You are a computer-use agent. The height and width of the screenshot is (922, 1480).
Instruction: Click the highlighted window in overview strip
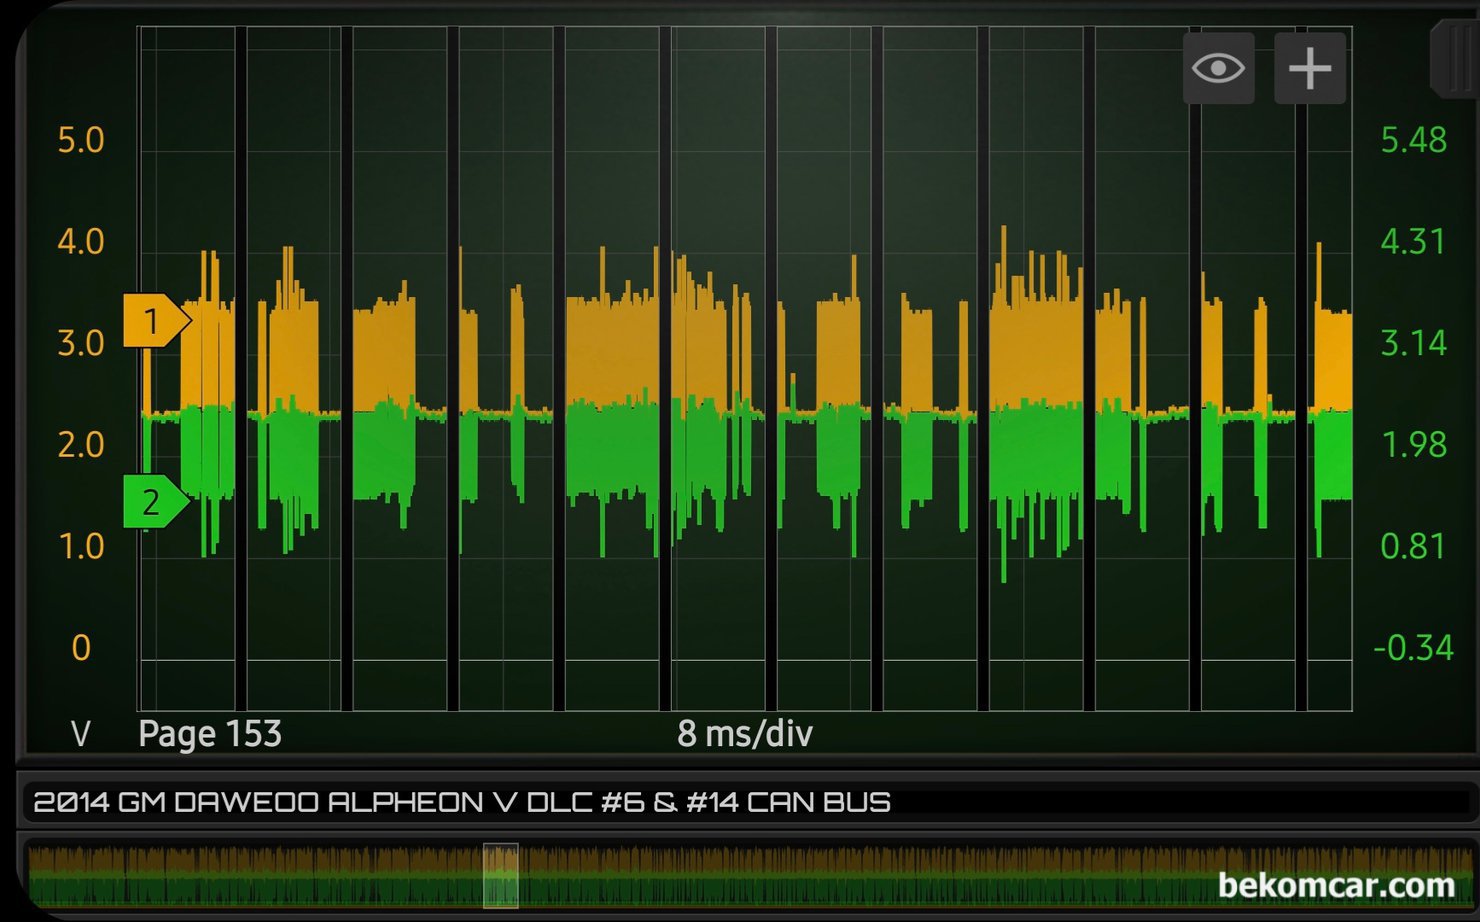500,875
